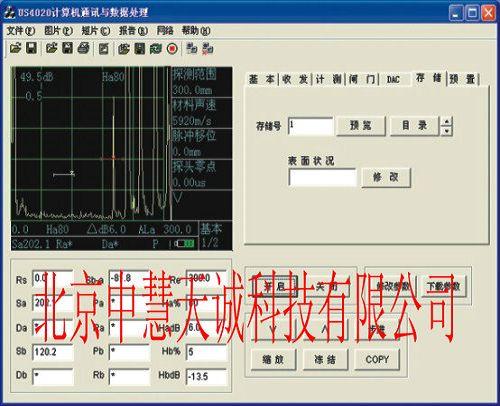Click the network disconnect icon with red X
Screen dimensions: 500x406
pos(208,49)
